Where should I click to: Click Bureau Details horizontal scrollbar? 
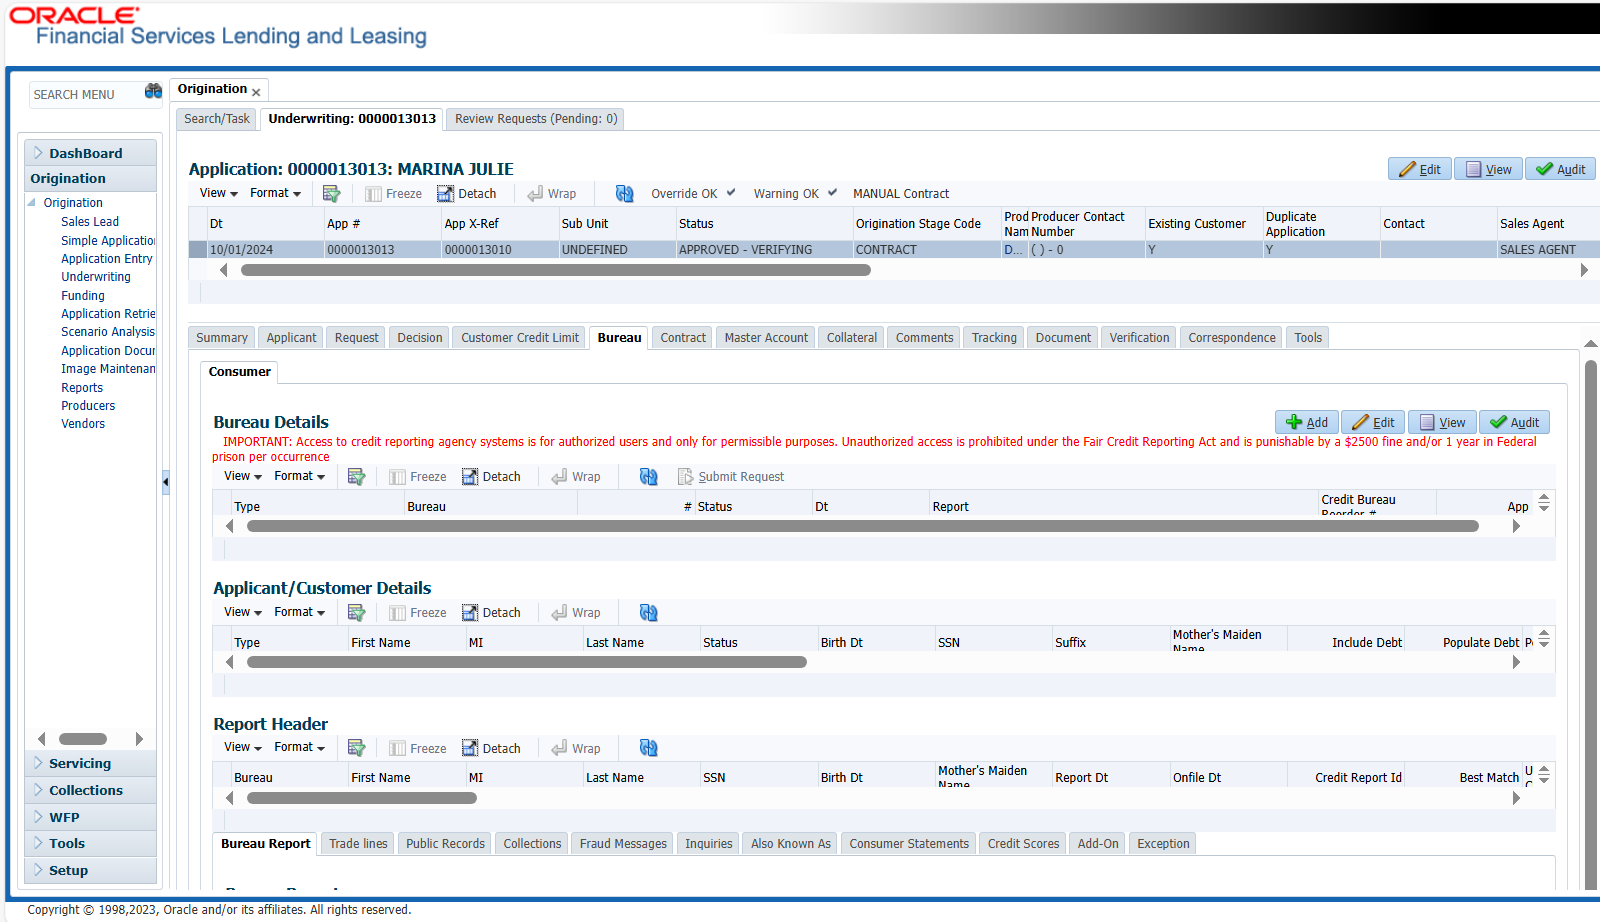(x=863, y=526)
